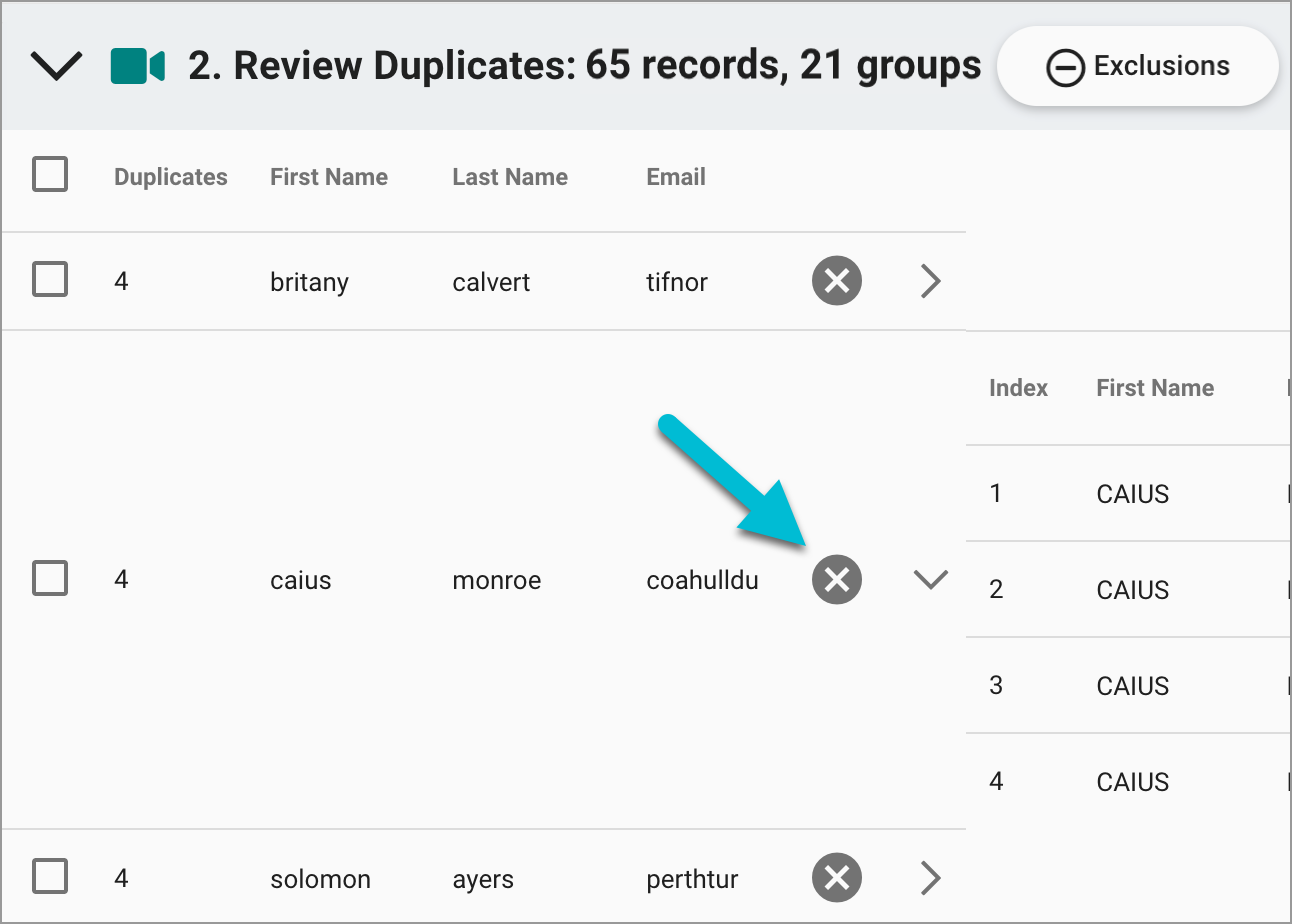1292x924 pixels.
Task: Exclude solomon ayers using the X icon
Action: click(837, 877)
